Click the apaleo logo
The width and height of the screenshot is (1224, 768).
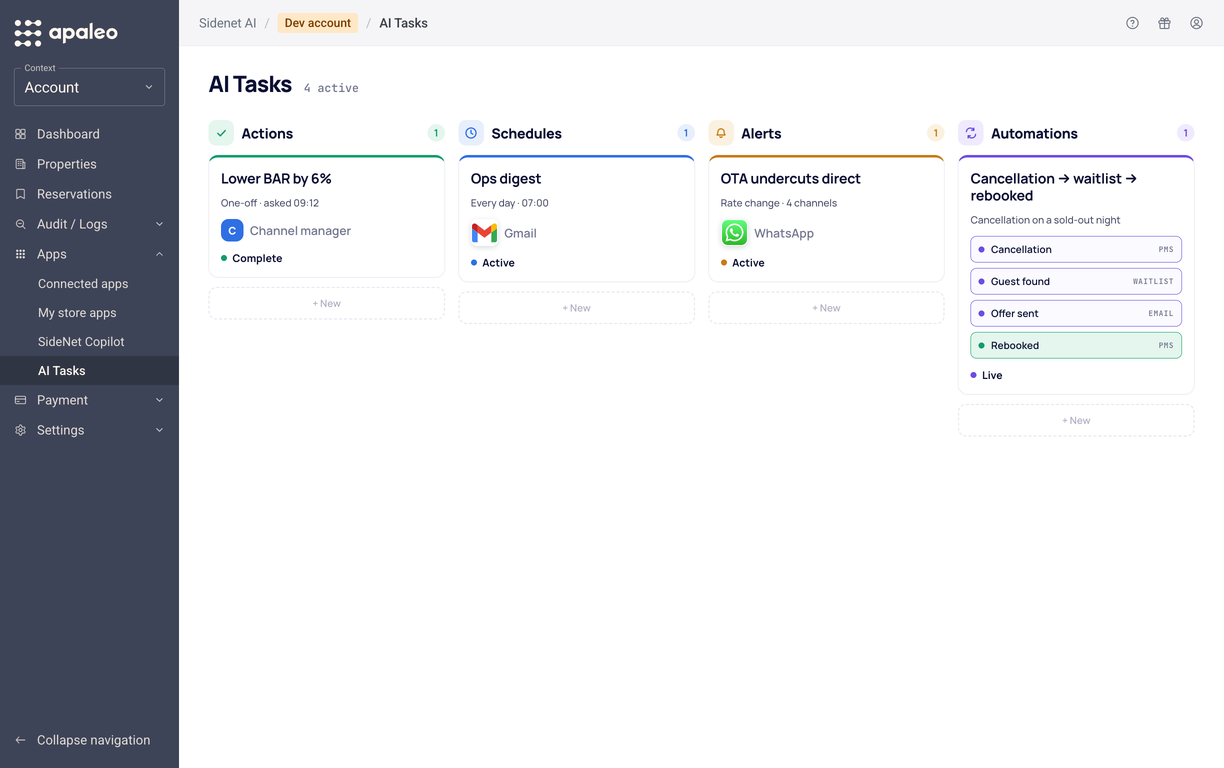[x=66, y=32]
